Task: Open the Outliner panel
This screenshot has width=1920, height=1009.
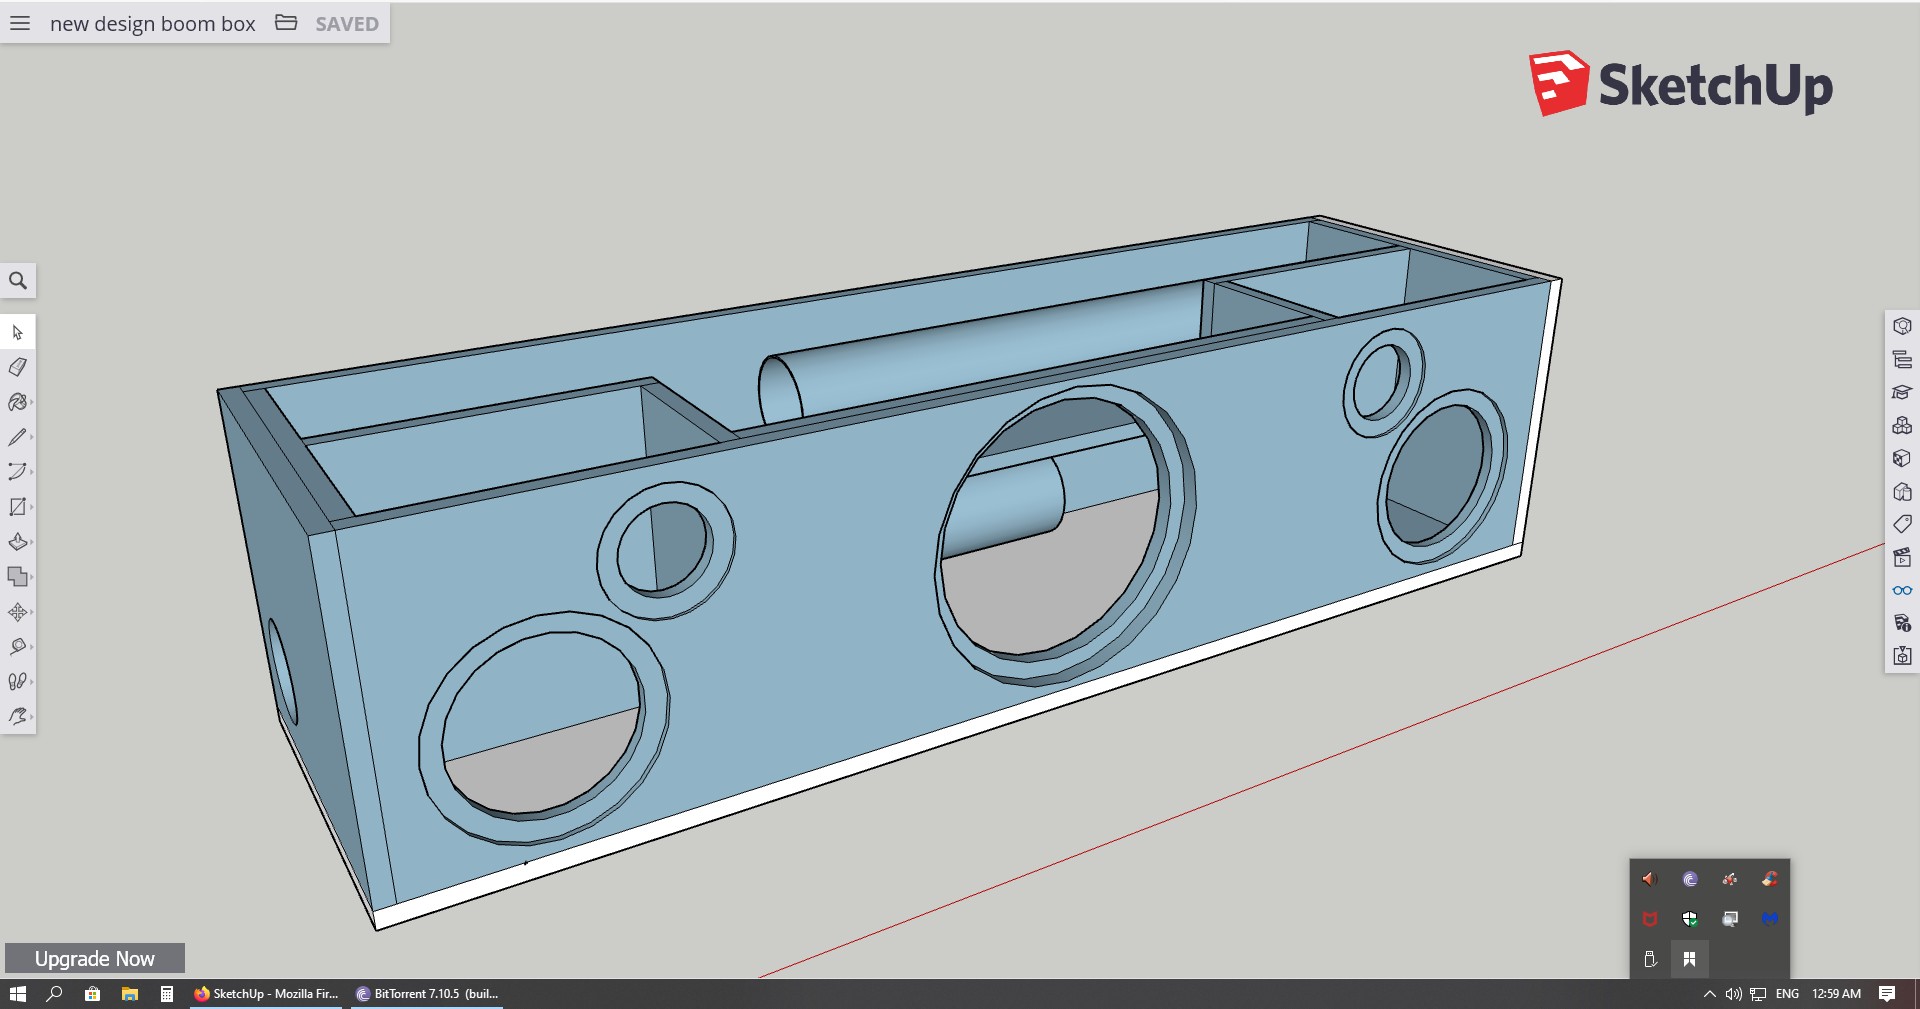Action: pos(1902,359)
